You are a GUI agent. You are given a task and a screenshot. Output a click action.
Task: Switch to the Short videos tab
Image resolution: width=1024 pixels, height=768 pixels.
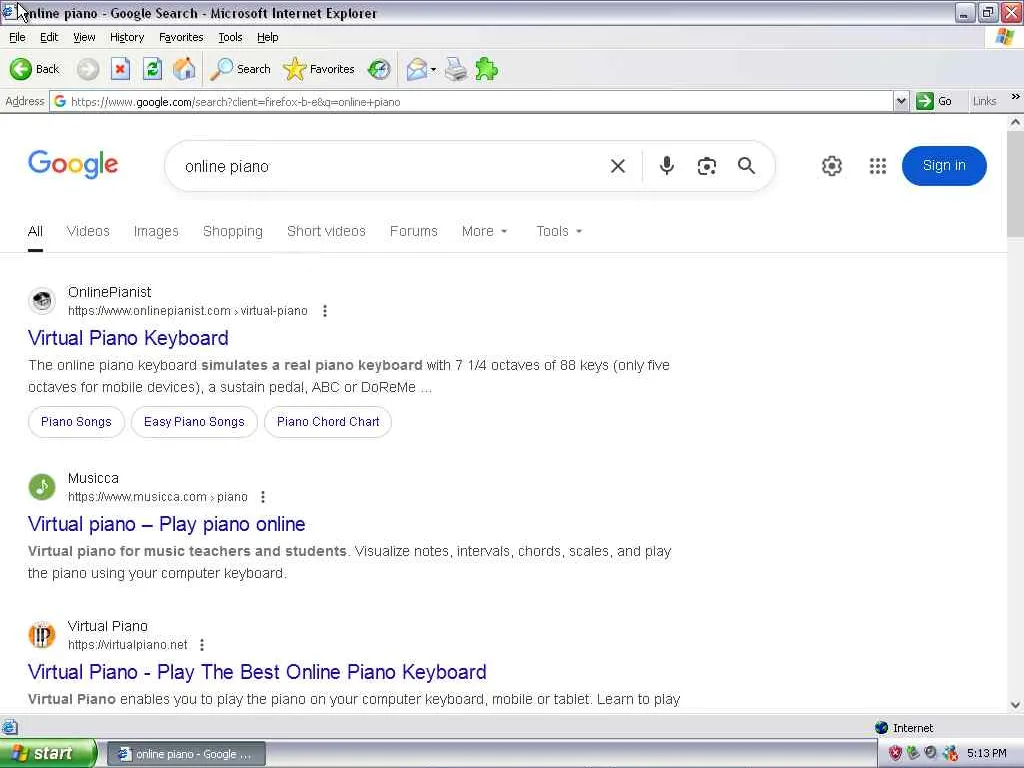tap(326, 231)
